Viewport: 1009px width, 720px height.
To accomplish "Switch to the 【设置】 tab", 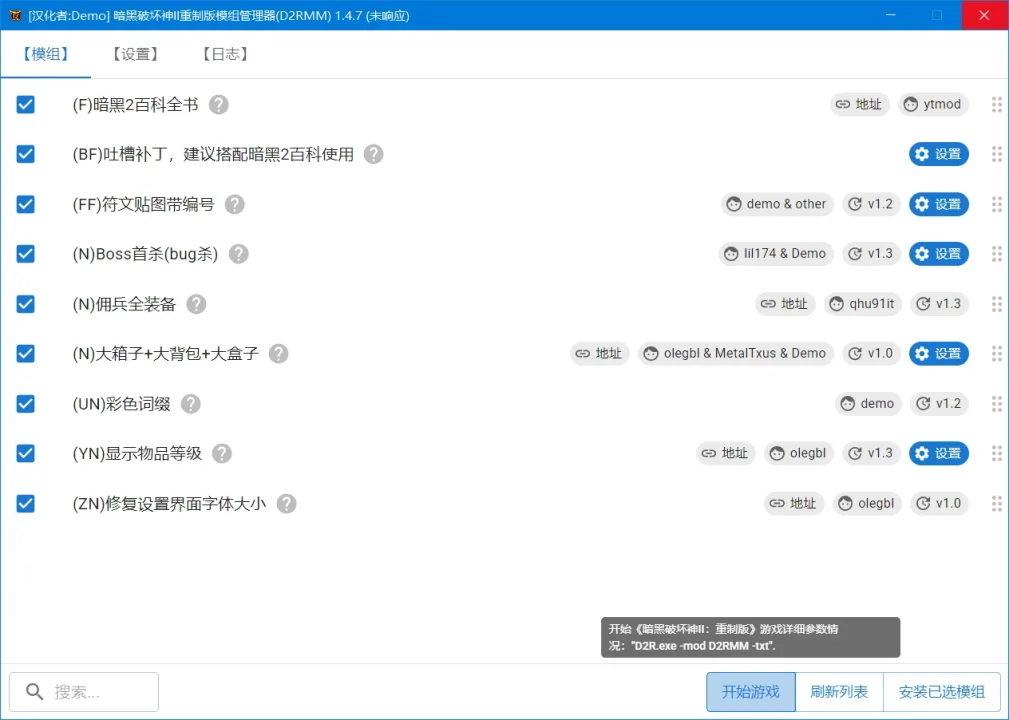I will pyautogui.click(x=134, y=54).
